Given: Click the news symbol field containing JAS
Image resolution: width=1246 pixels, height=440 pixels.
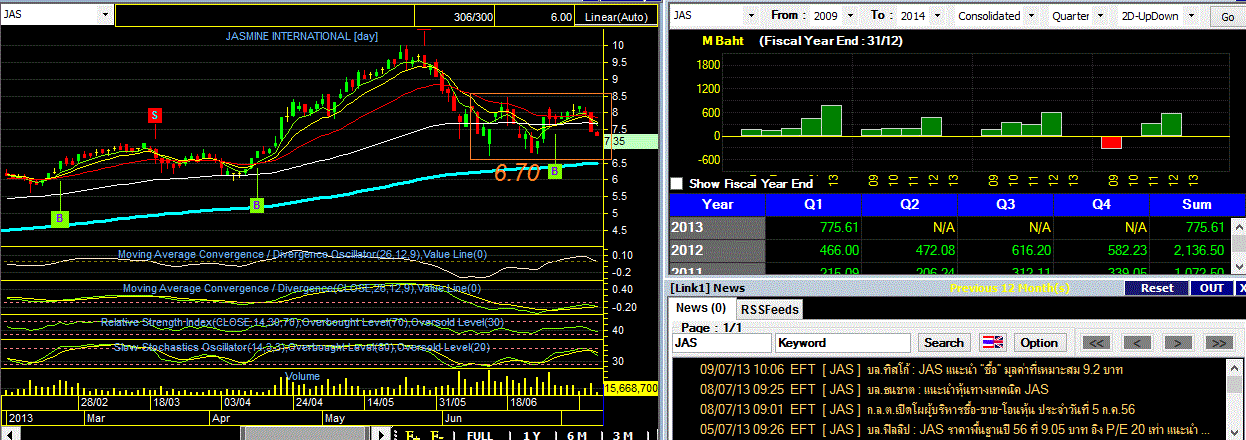Looking at the screenshot, I should (x=721, y=342).
